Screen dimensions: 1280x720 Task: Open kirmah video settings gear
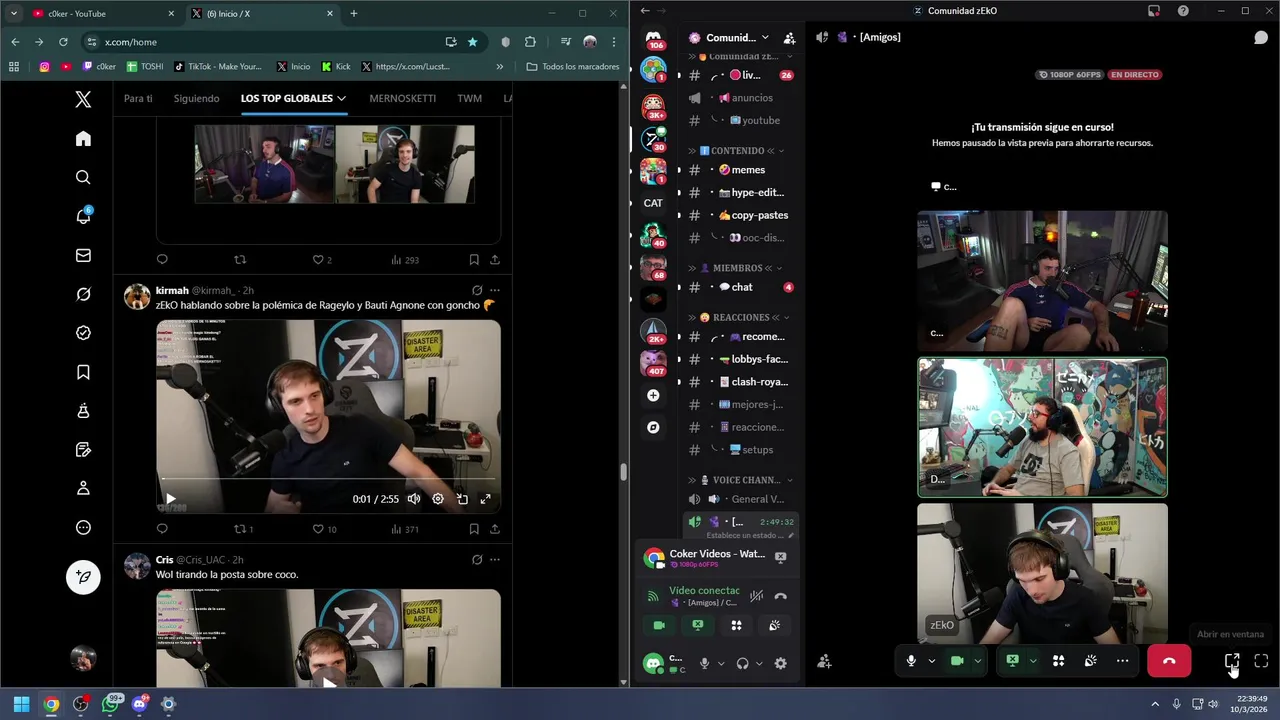point(438,499)
